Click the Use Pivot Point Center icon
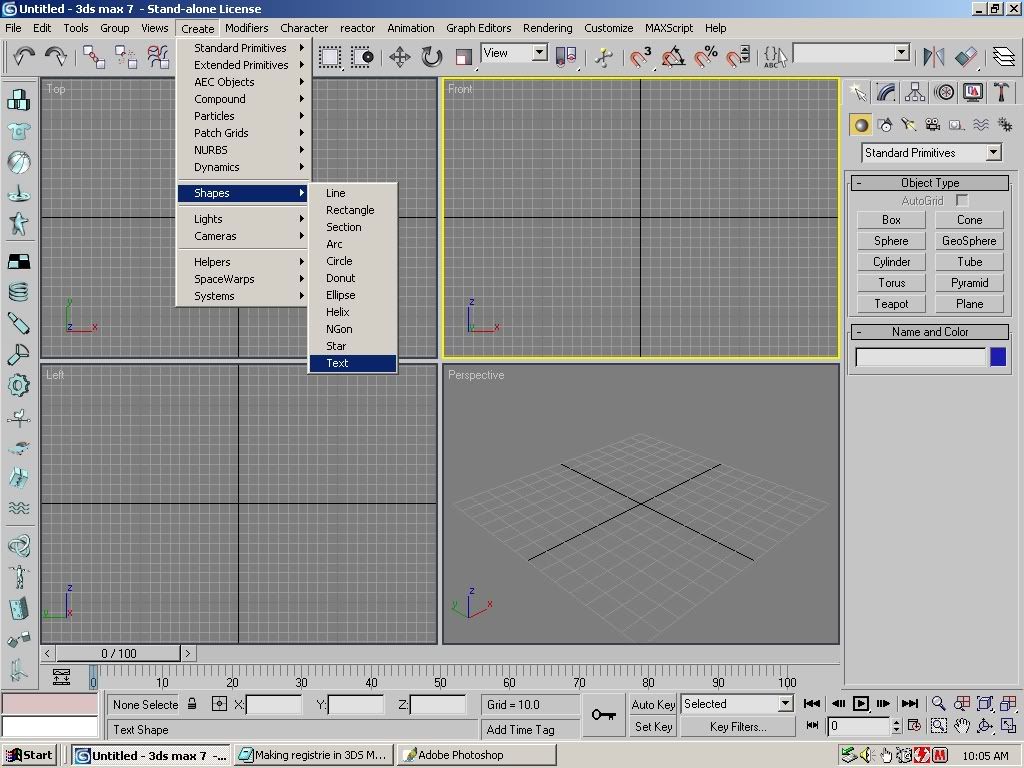The image size is (1024, 768). coord(566,57)
